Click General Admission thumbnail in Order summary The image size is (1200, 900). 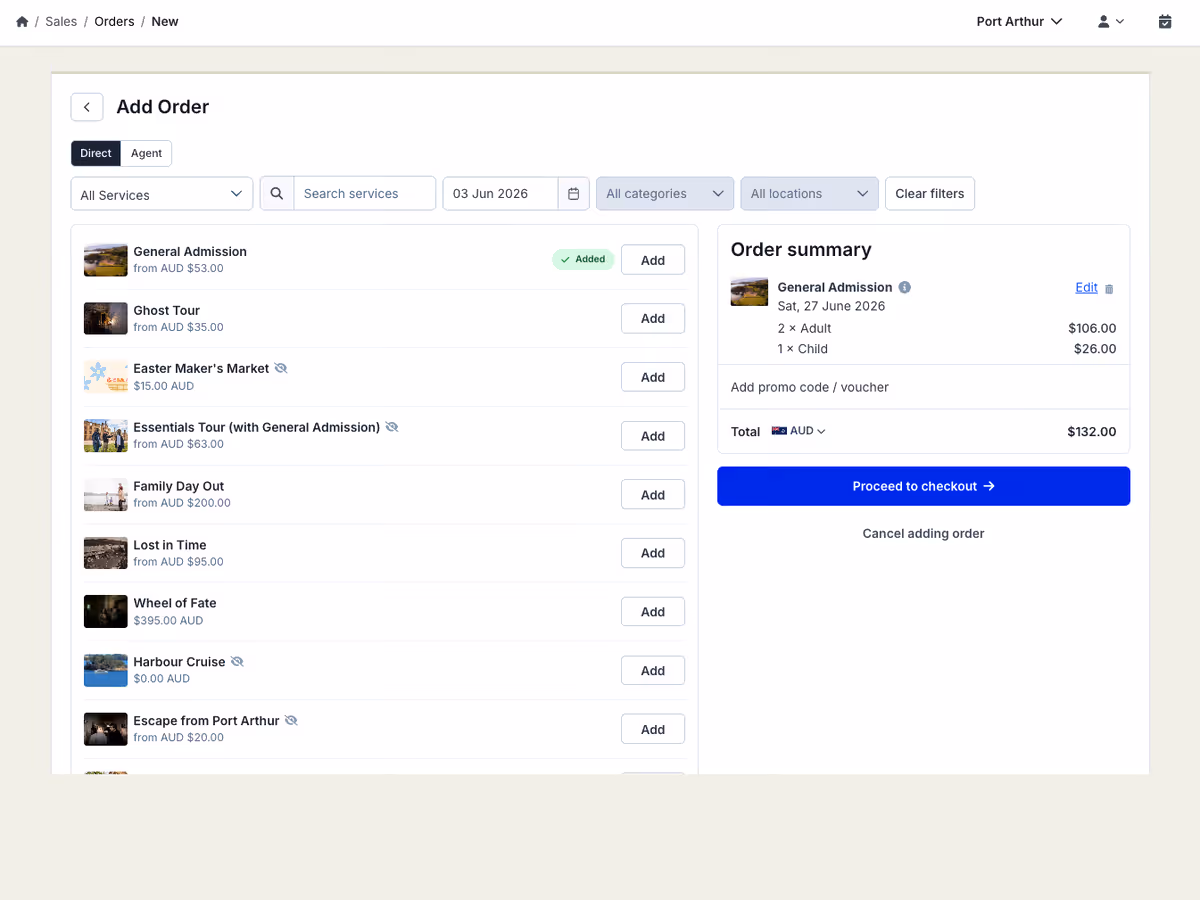[750, 292]
